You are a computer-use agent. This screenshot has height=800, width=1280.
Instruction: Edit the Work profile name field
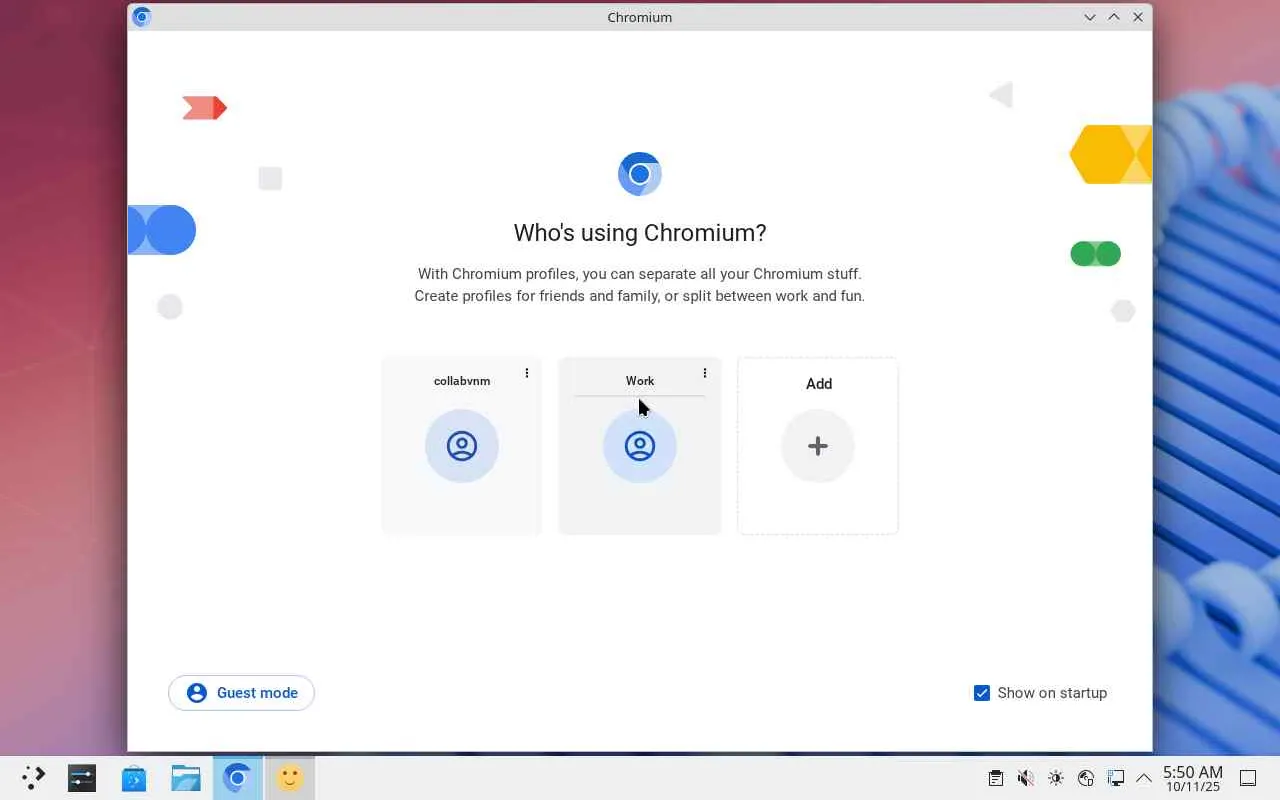[640, 381]
